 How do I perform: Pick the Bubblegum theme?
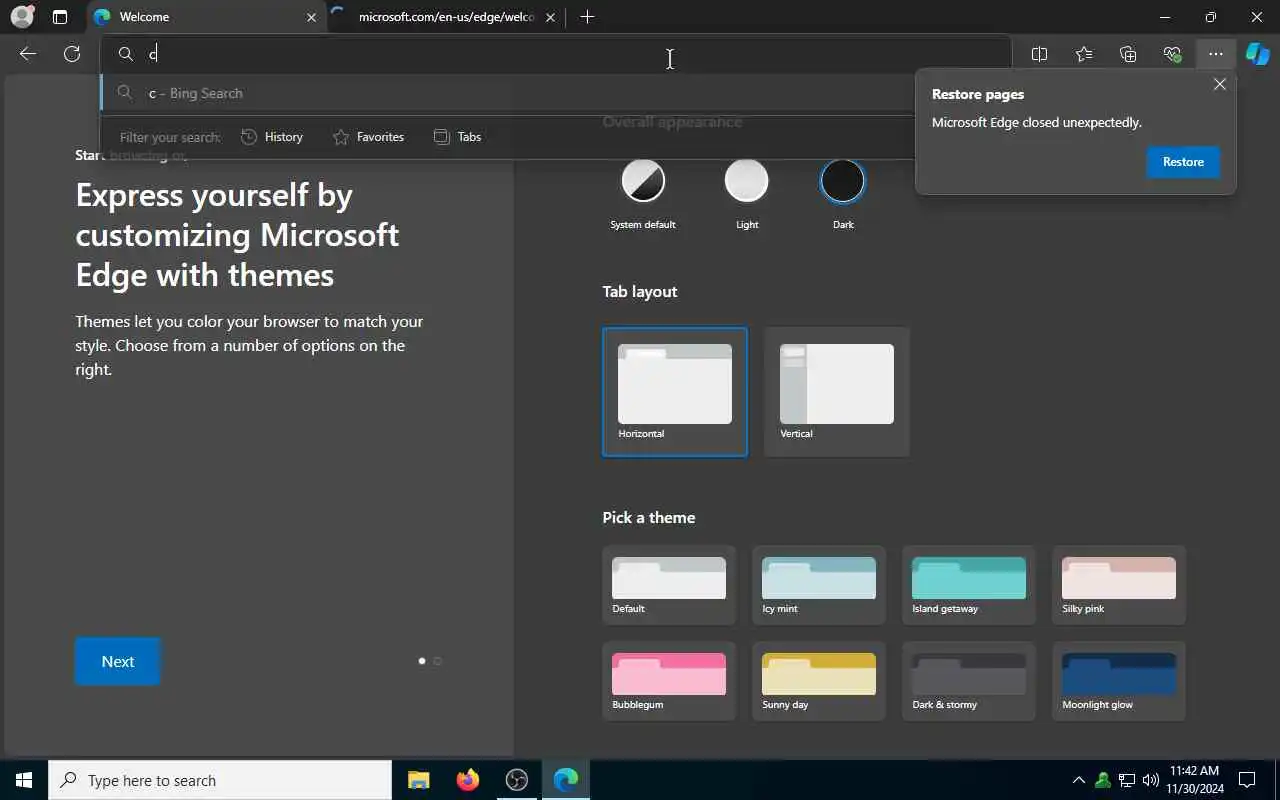coord(669,681)
